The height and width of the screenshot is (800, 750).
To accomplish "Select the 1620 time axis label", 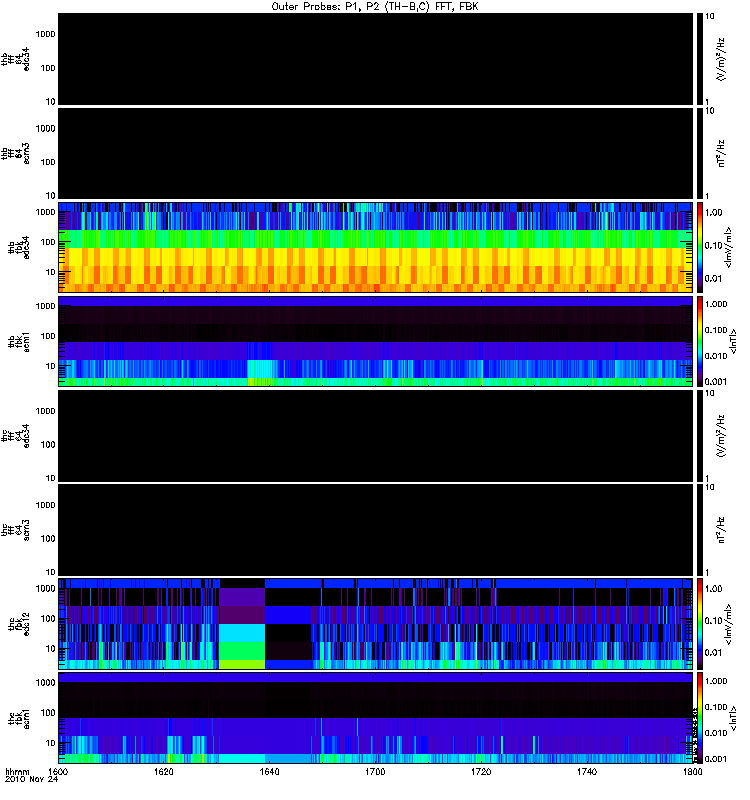I will [x=163, y=771].
